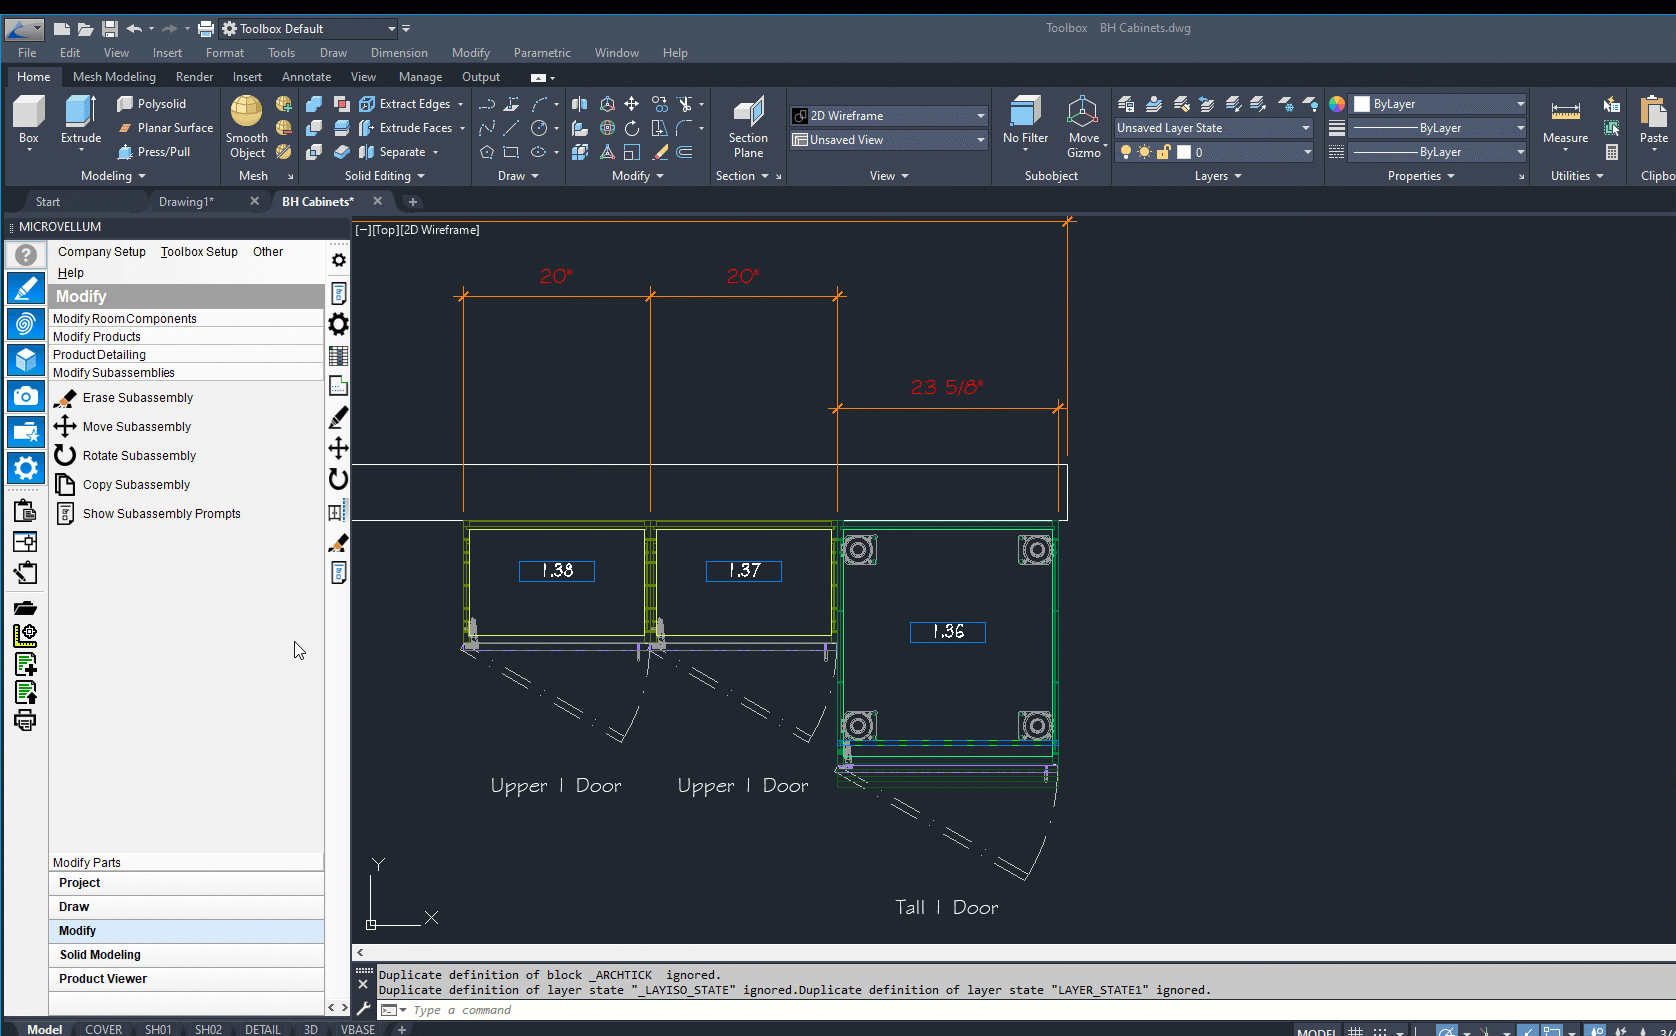Click Modify Room Components
The width and height of the screenshot is (1676, 1036).
pyautogui.click(x=125, y=319)
